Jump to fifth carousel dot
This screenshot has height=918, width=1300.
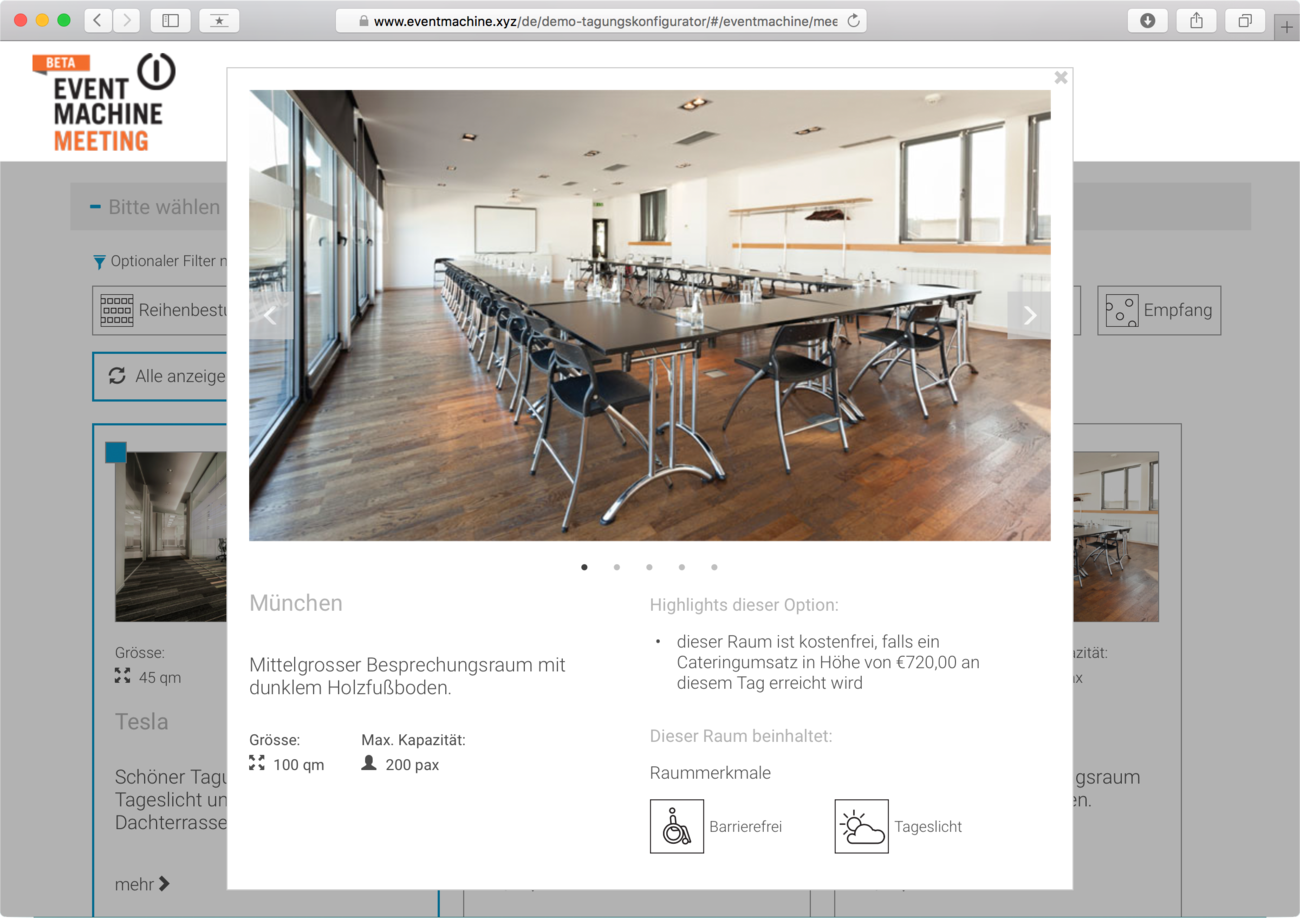tap(714, 567)
